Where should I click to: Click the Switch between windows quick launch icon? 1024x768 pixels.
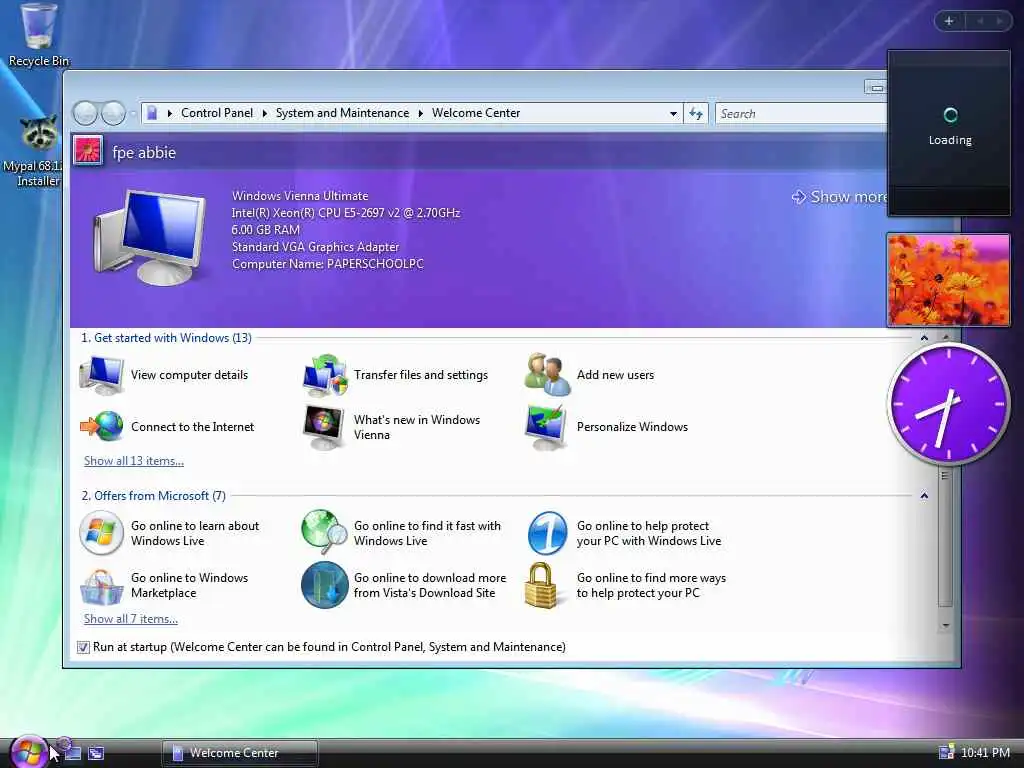[96, 753]
